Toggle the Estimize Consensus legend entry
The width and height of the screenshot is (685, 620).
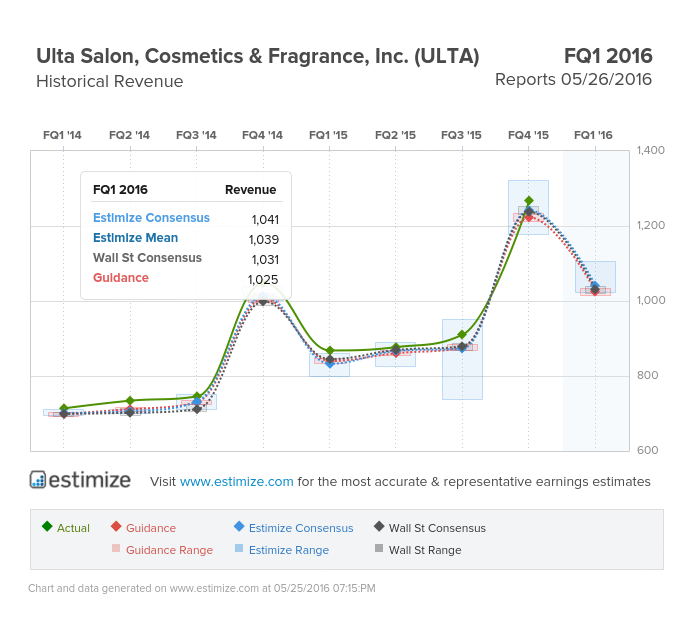pyautogui.click(x=293, y=528)
